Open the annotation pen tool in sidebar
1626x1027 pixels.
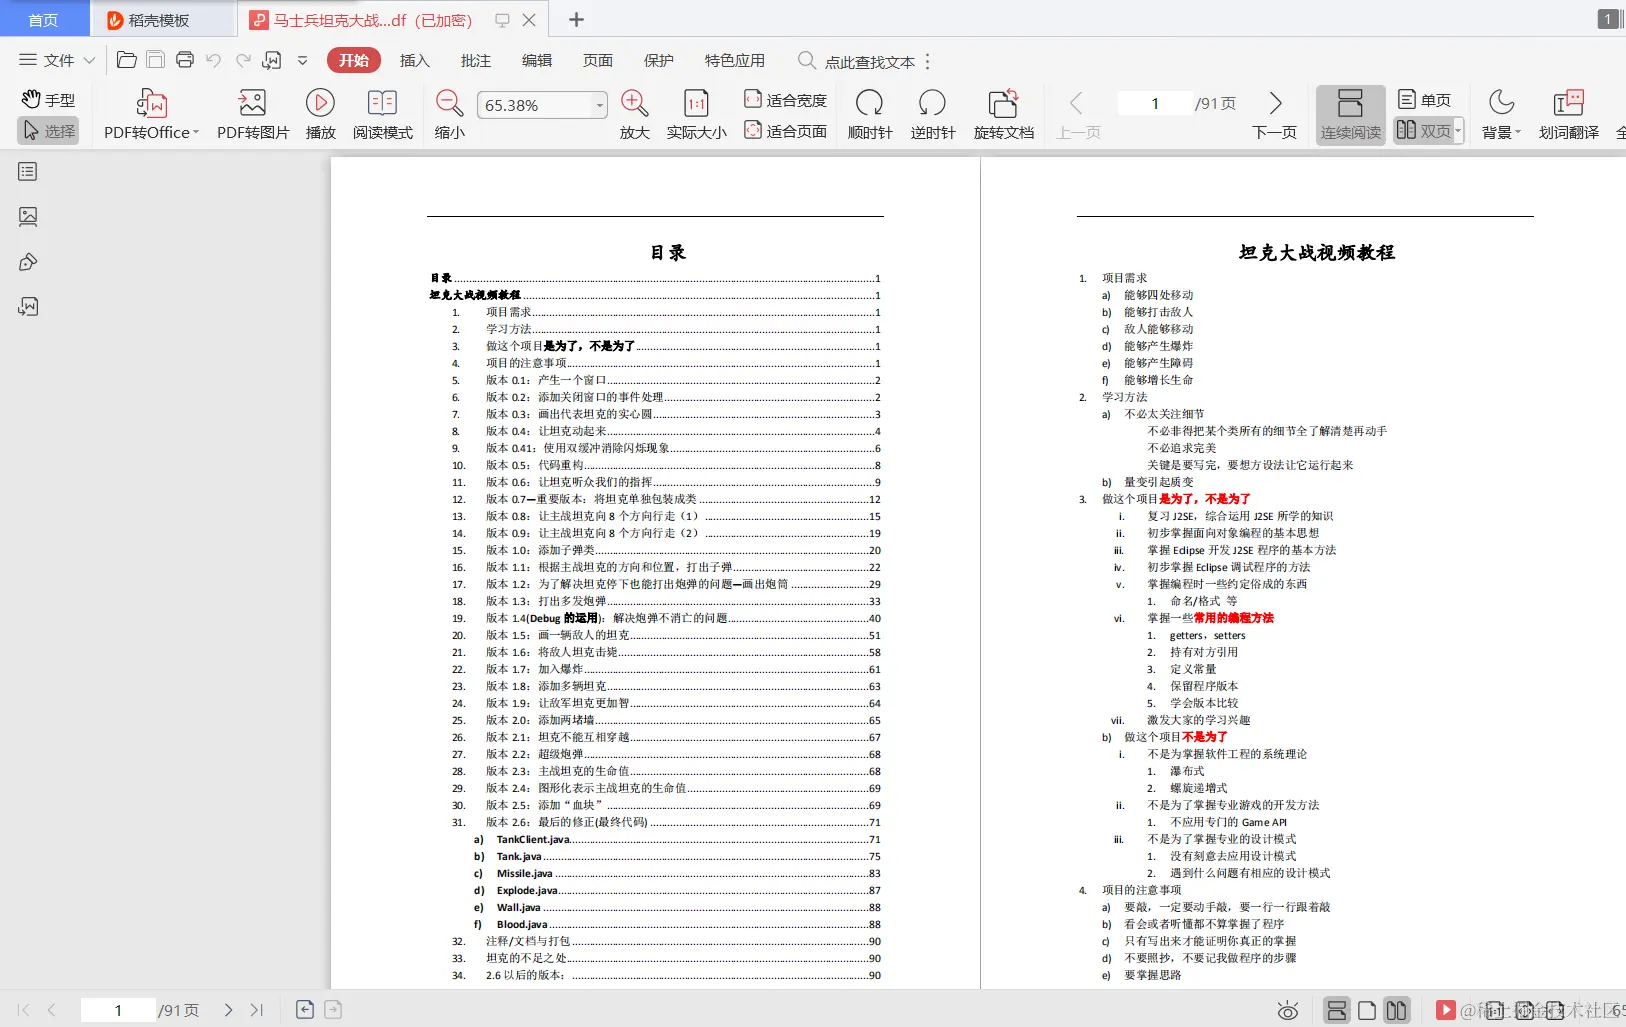(x=27, y=262)
